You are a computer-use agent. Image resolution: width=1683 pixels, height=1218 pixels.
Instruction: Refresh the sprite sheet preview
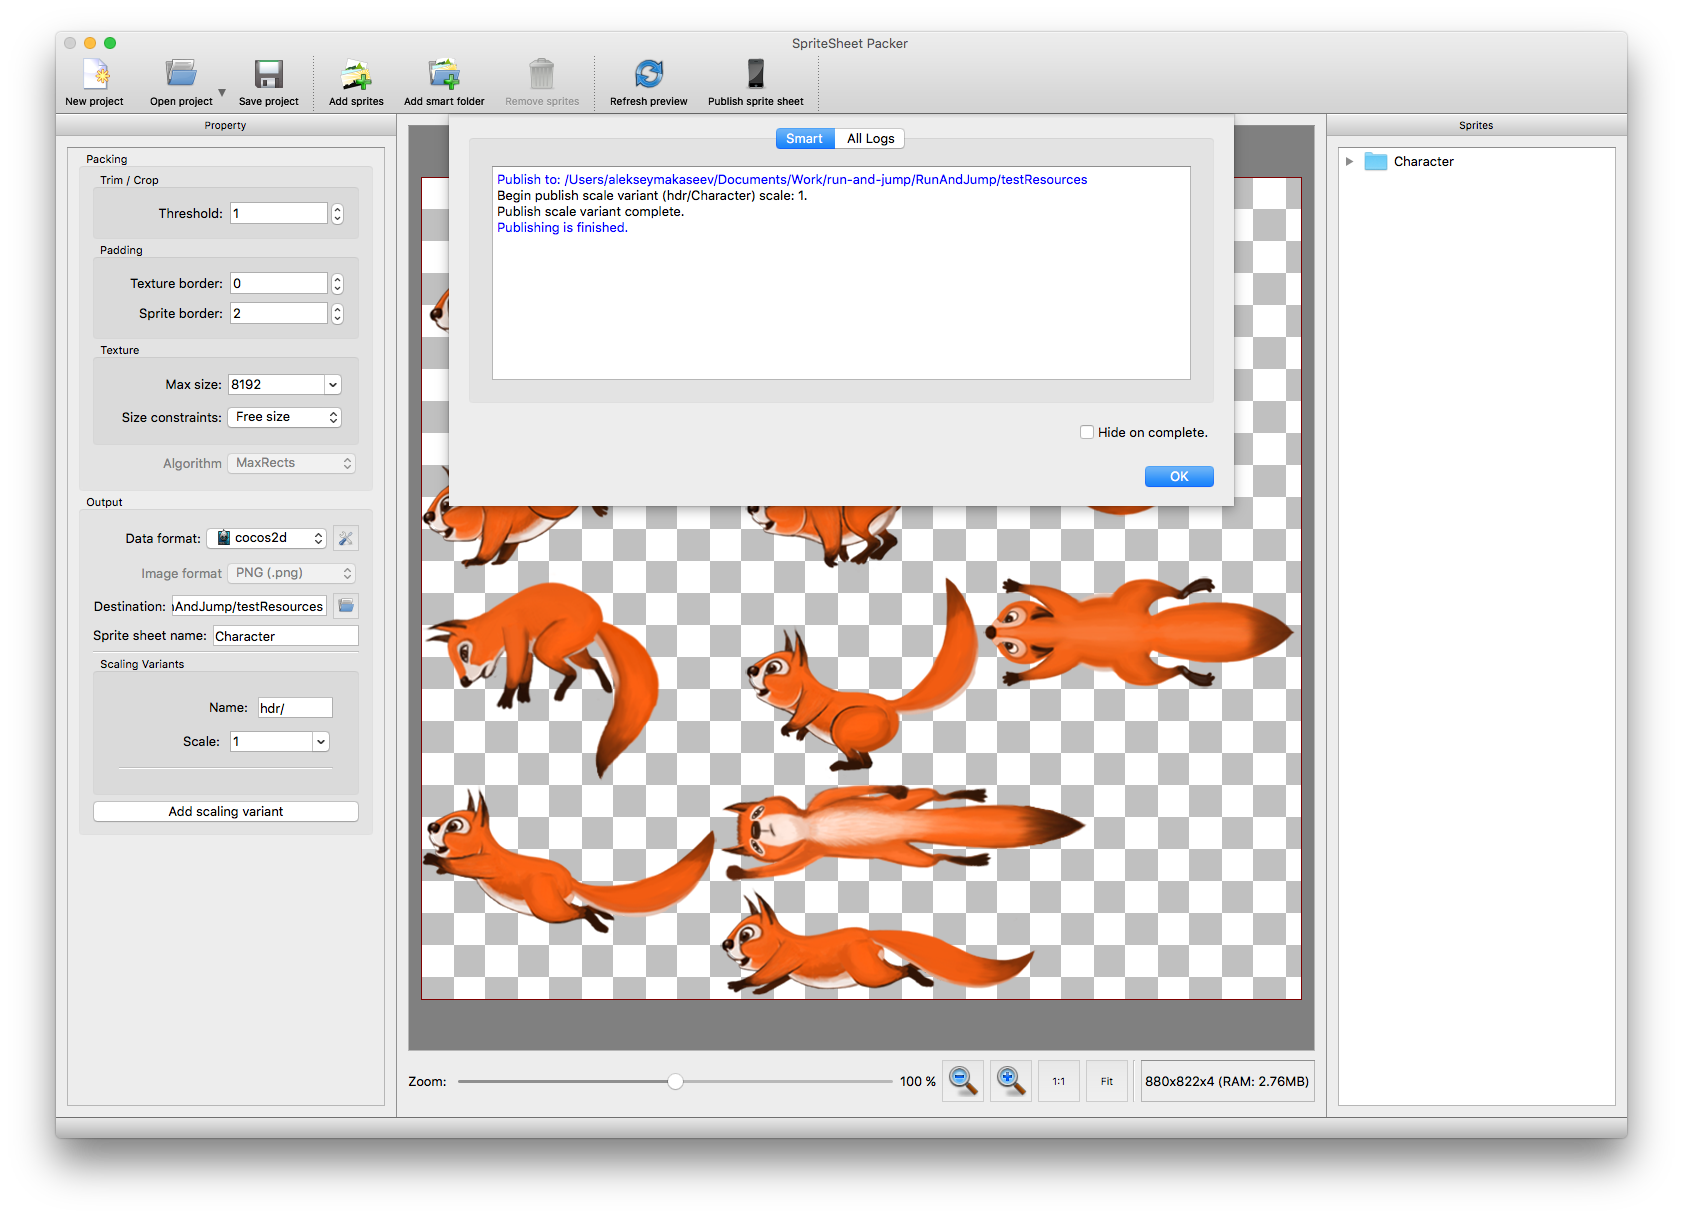coord(649,80)
